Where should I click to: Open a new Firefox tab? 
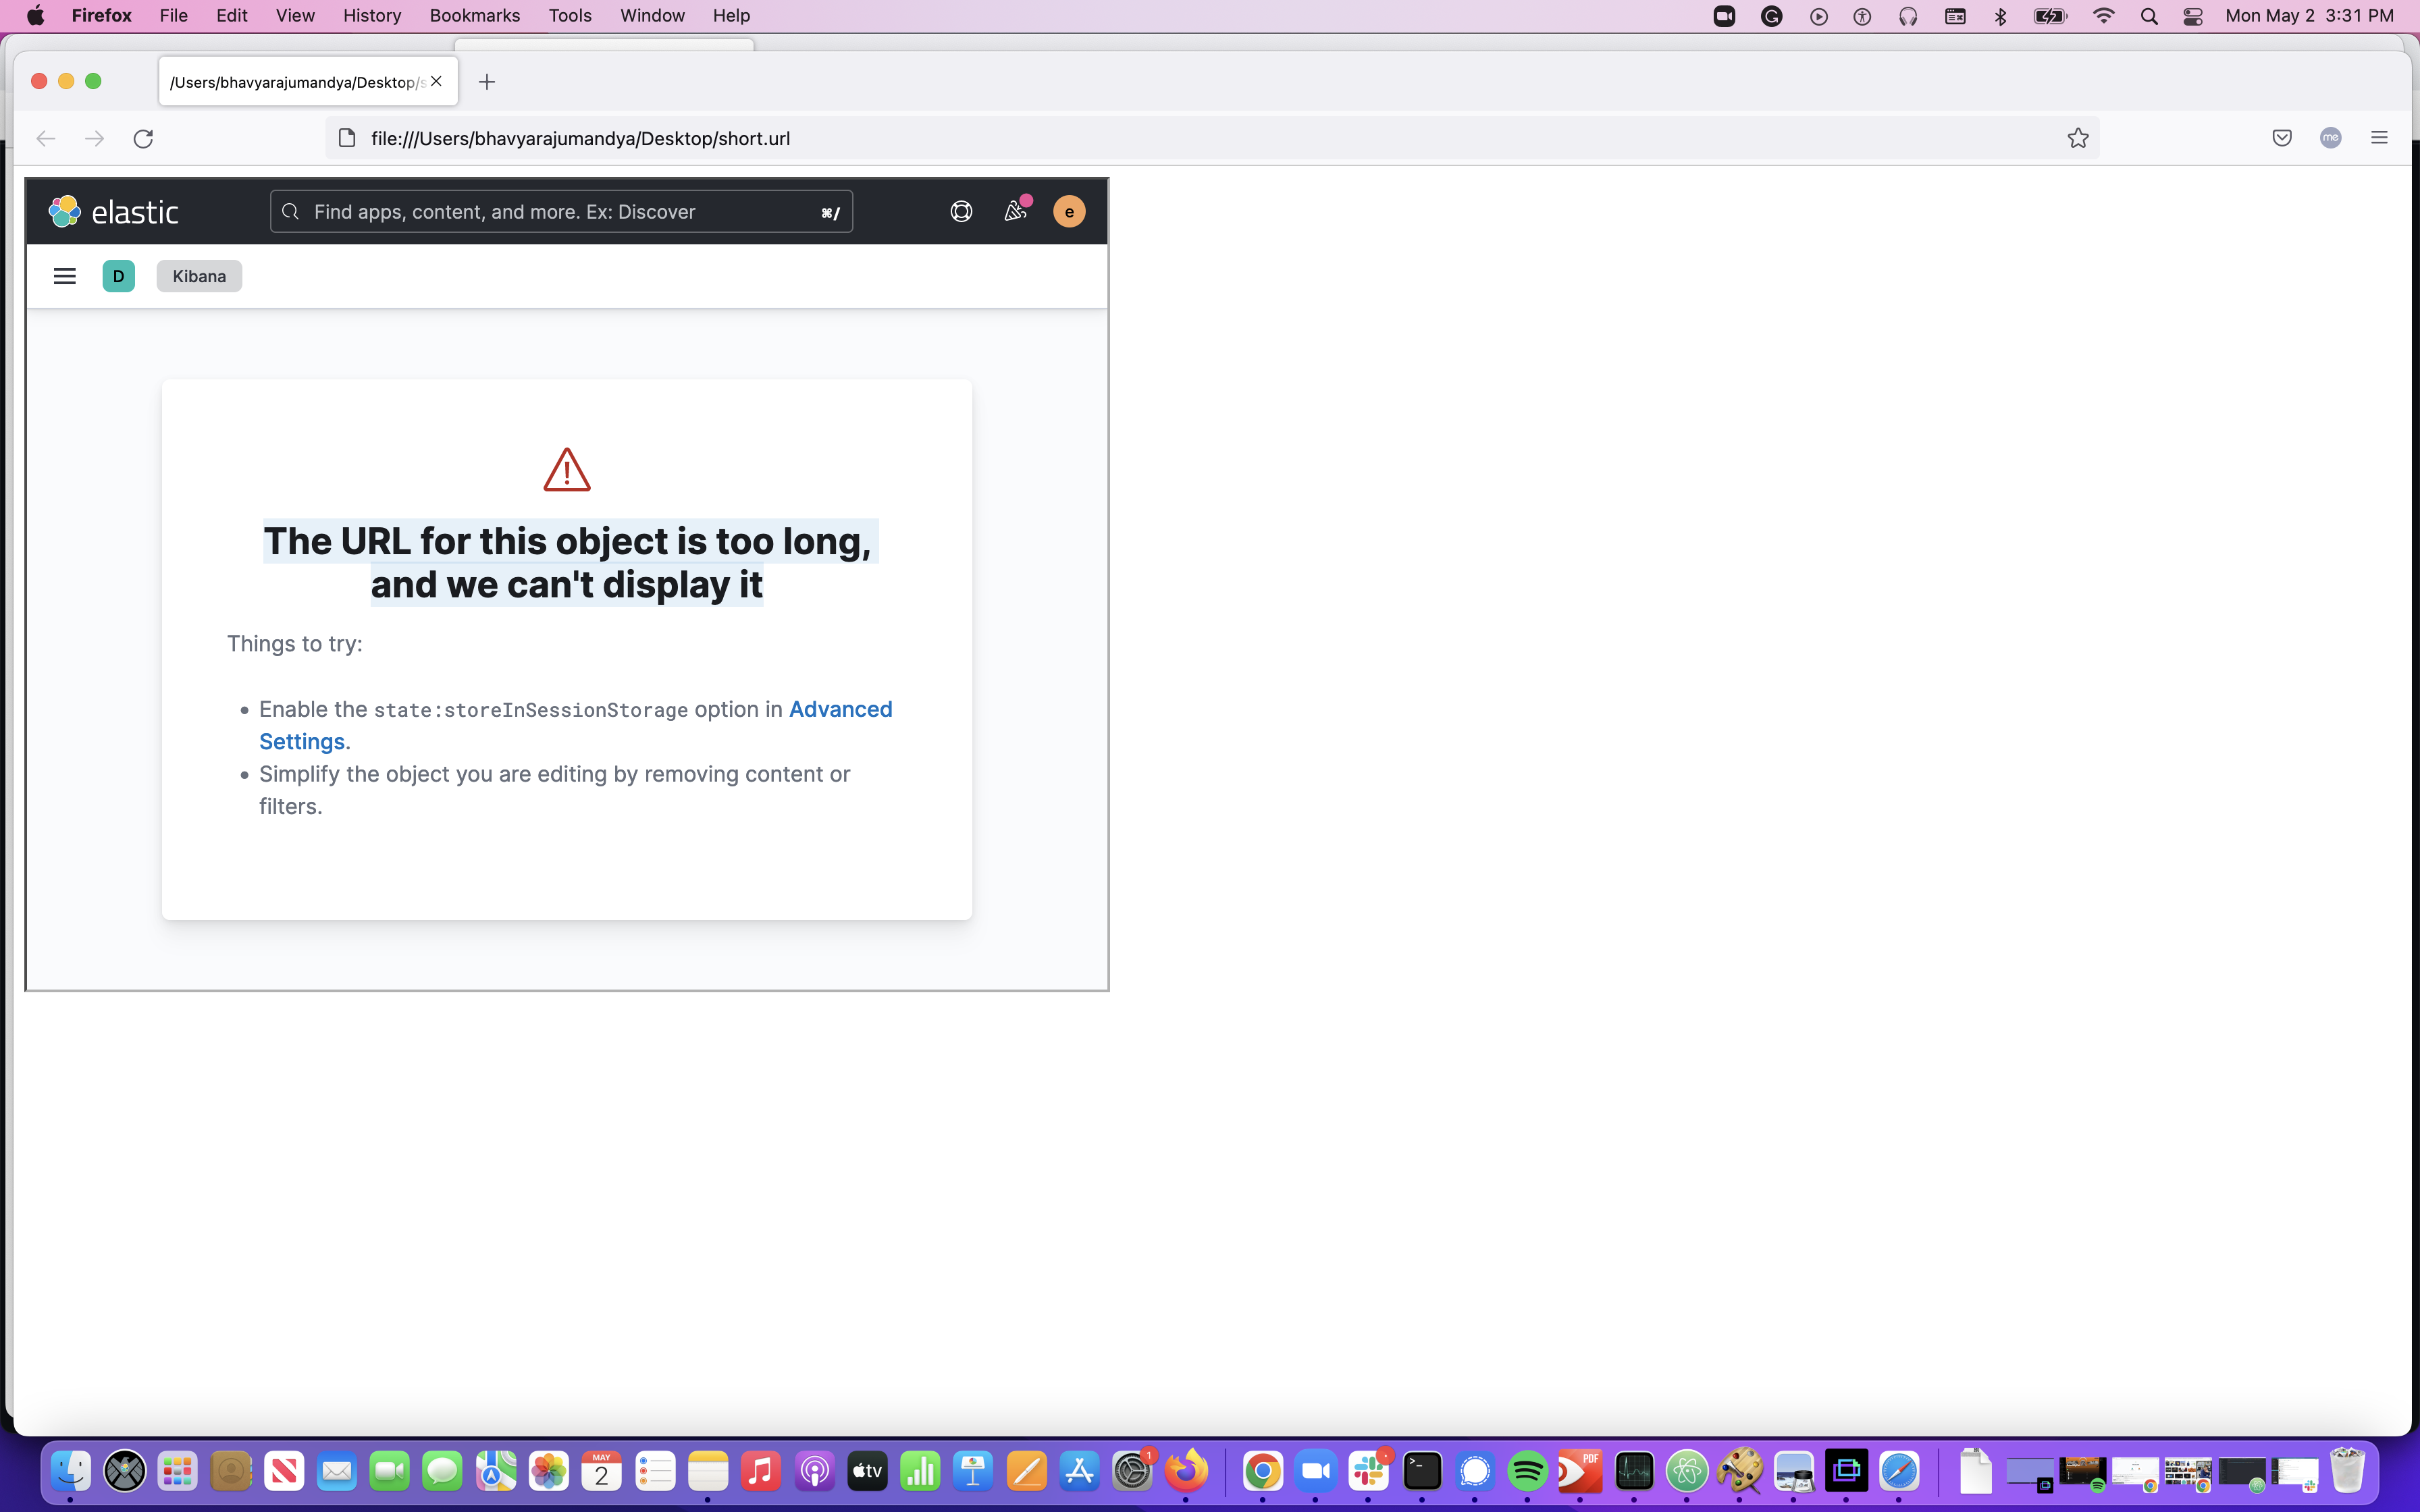(x=487, y=82)
